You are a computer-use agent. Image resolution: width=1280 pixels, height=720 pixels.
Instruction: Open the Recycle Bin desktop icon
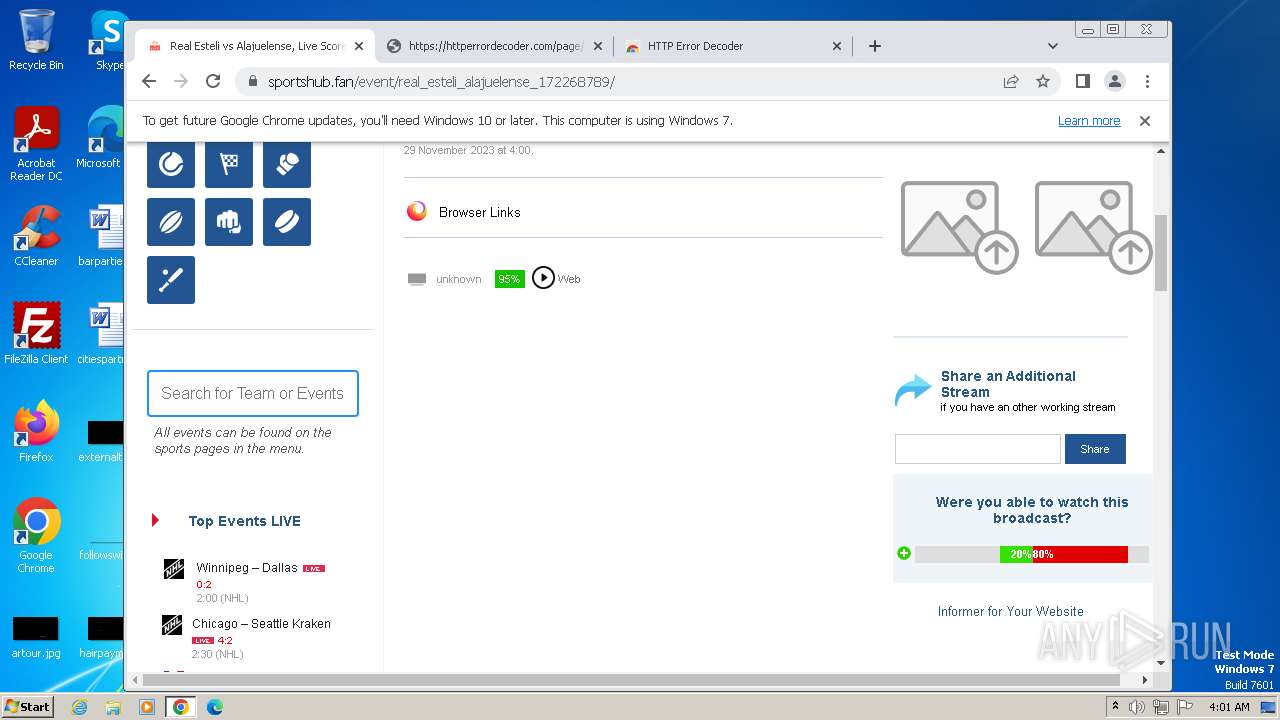click(x=36, y=40)
